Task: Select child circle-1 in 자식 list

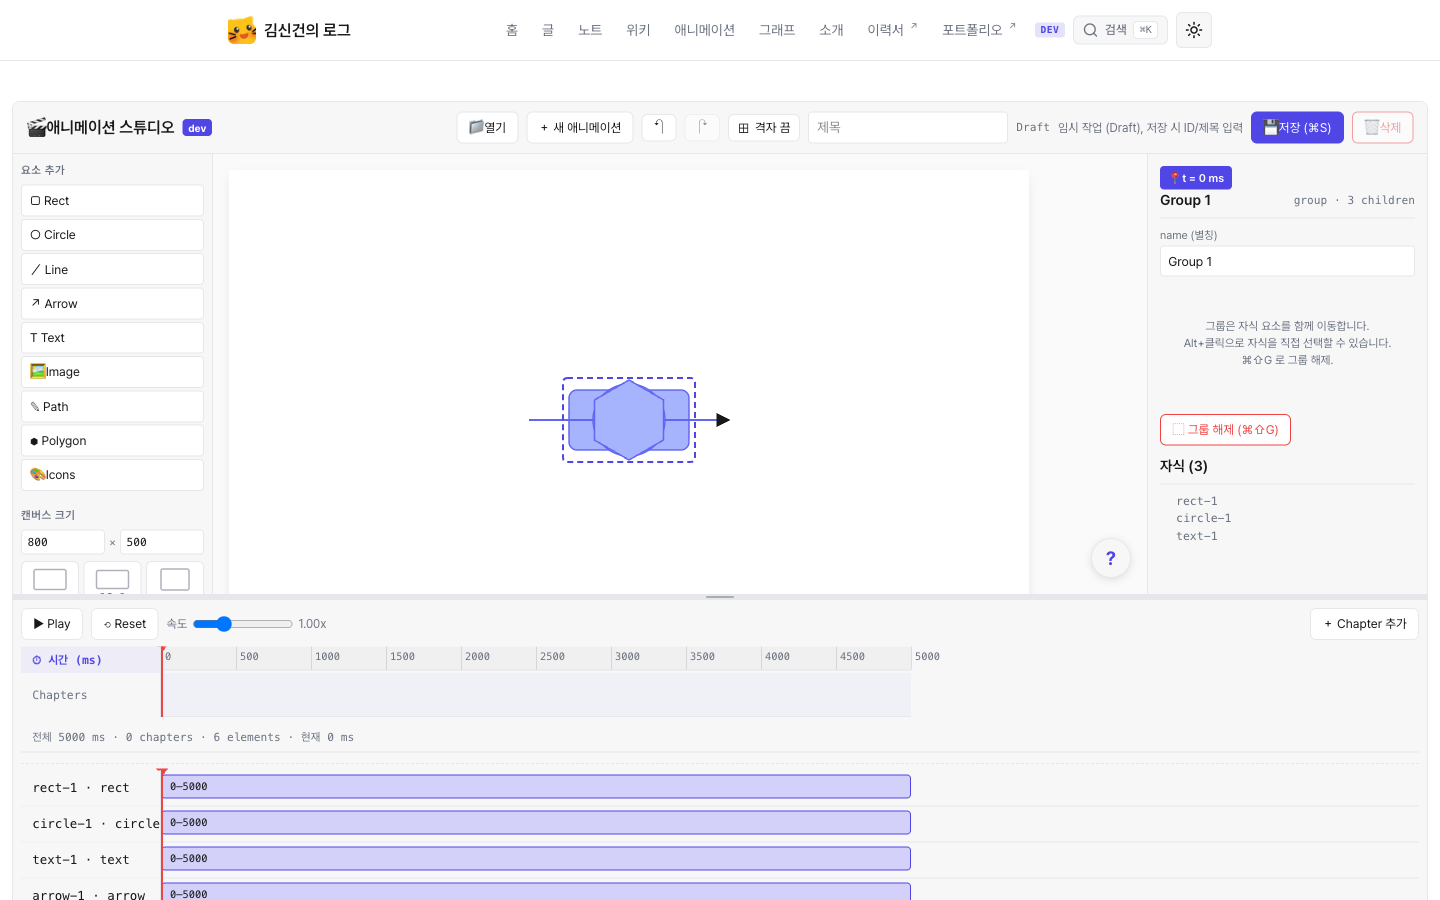Action: [1203, 518]
